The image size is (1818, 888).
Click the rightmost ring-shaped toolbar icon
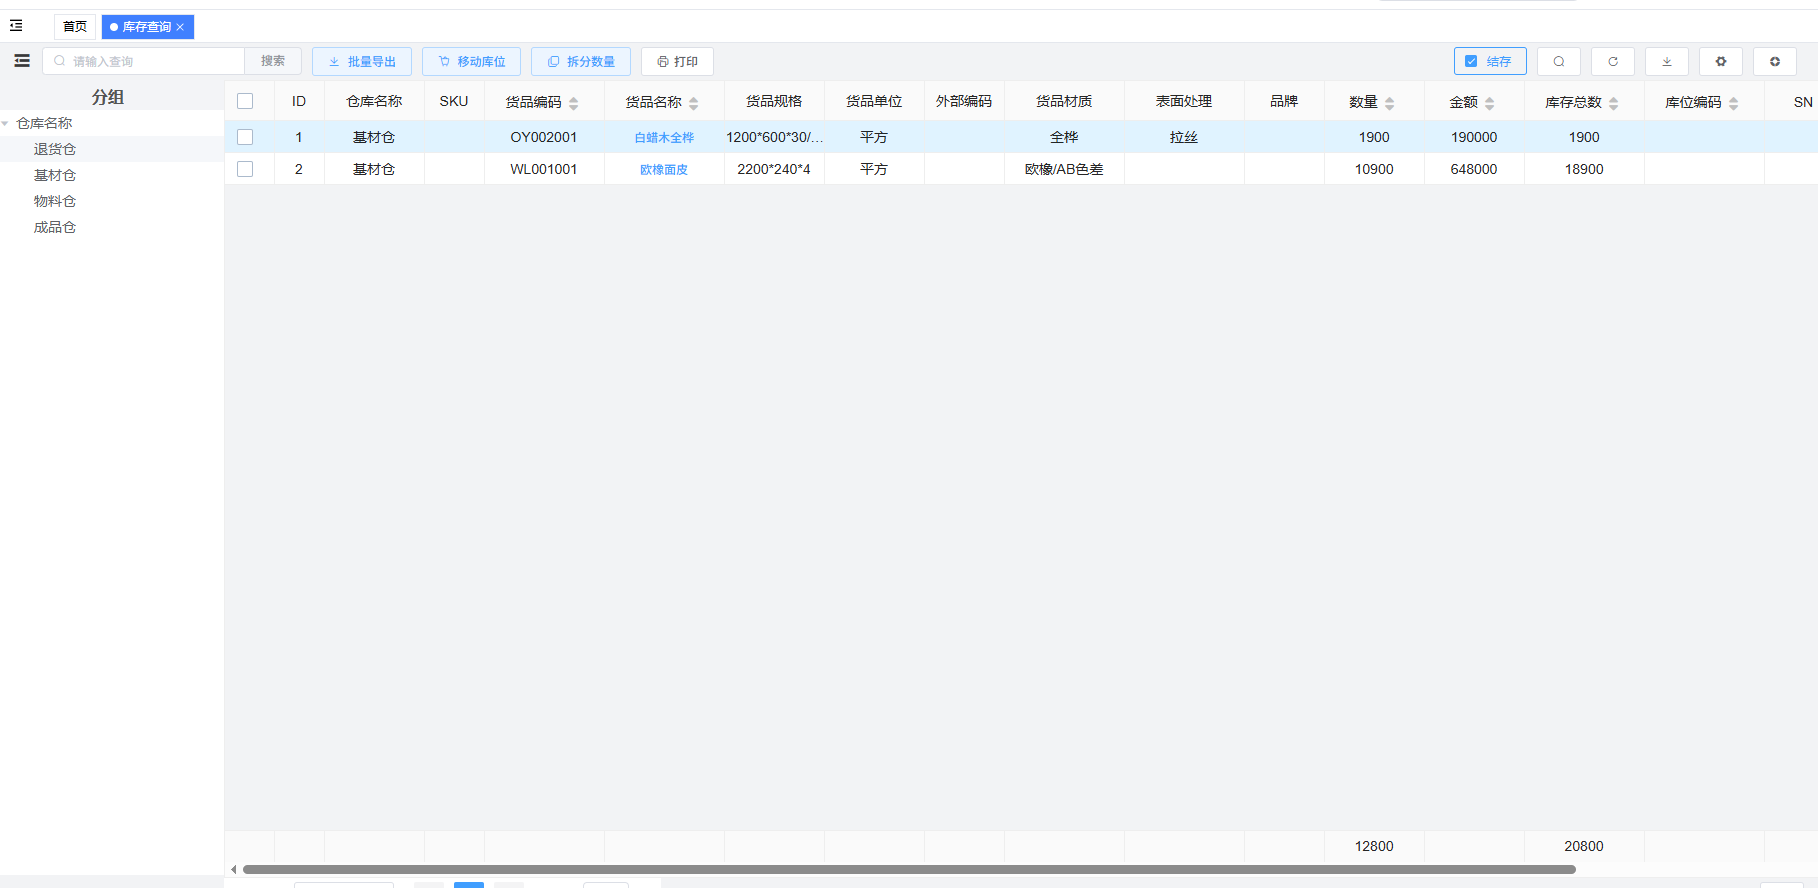point(1774,61)
